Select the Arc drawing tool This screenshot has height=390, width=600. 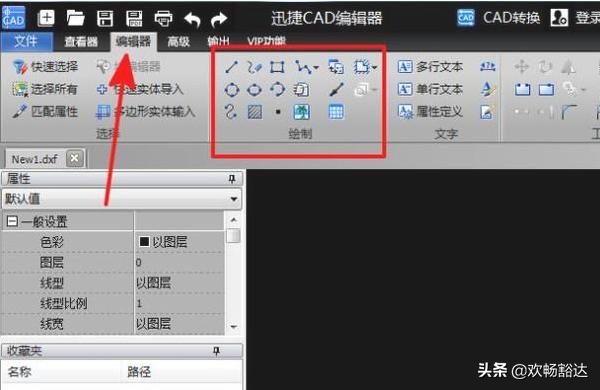point(277,90)
